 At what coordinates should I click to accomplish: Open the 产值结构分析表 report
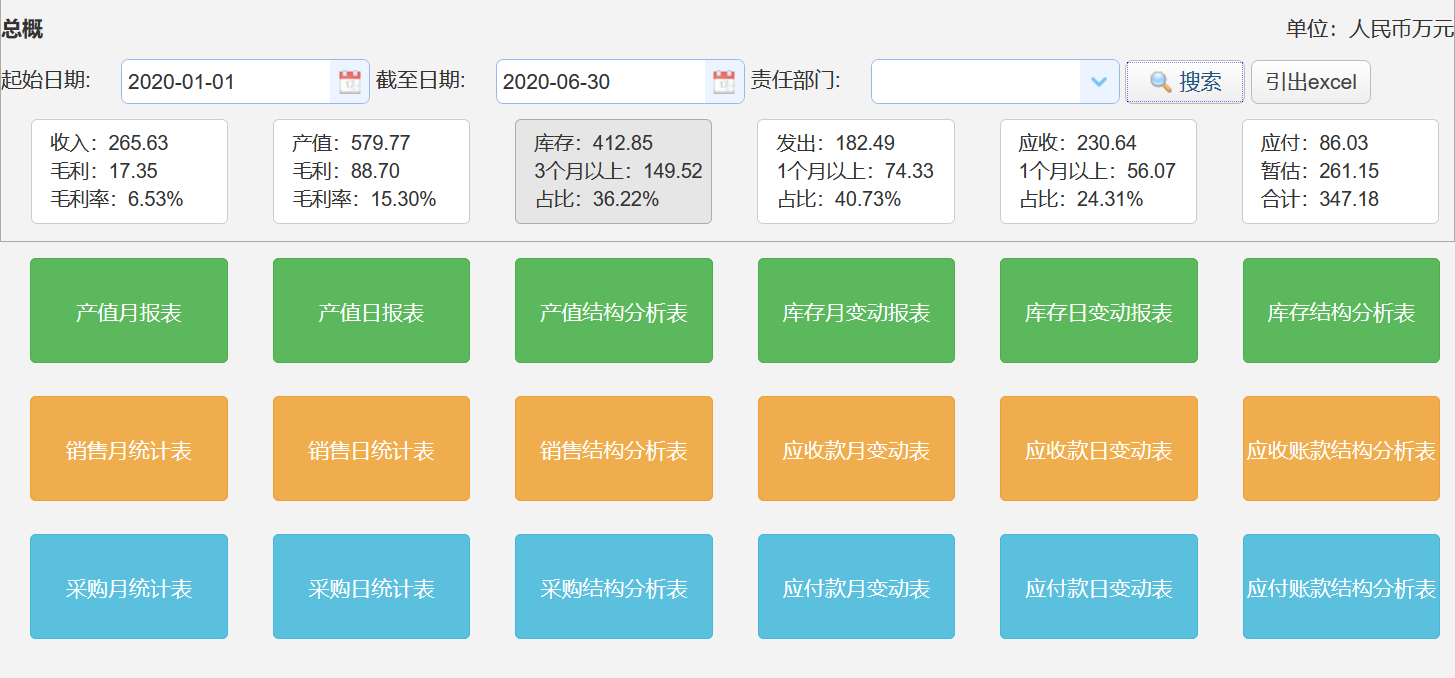613,311
